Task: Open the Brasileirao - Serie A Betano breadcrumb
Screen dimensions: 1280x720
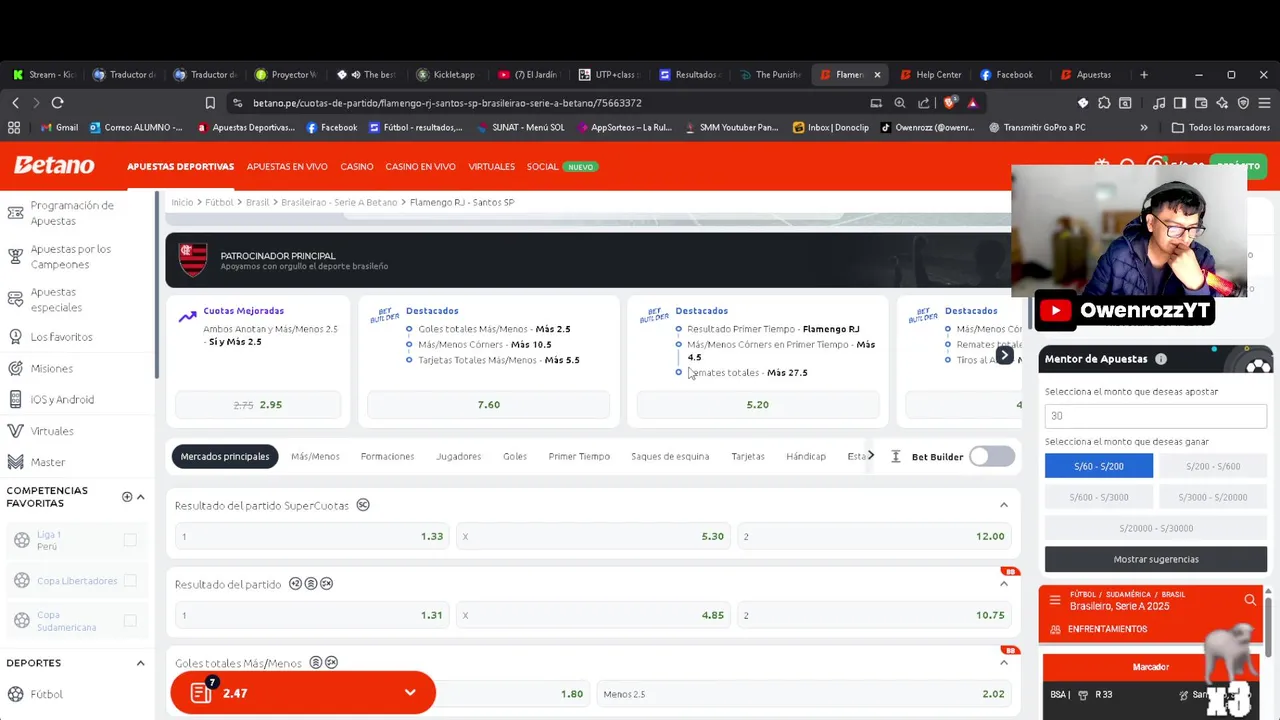Action: [x=339, y=202]
